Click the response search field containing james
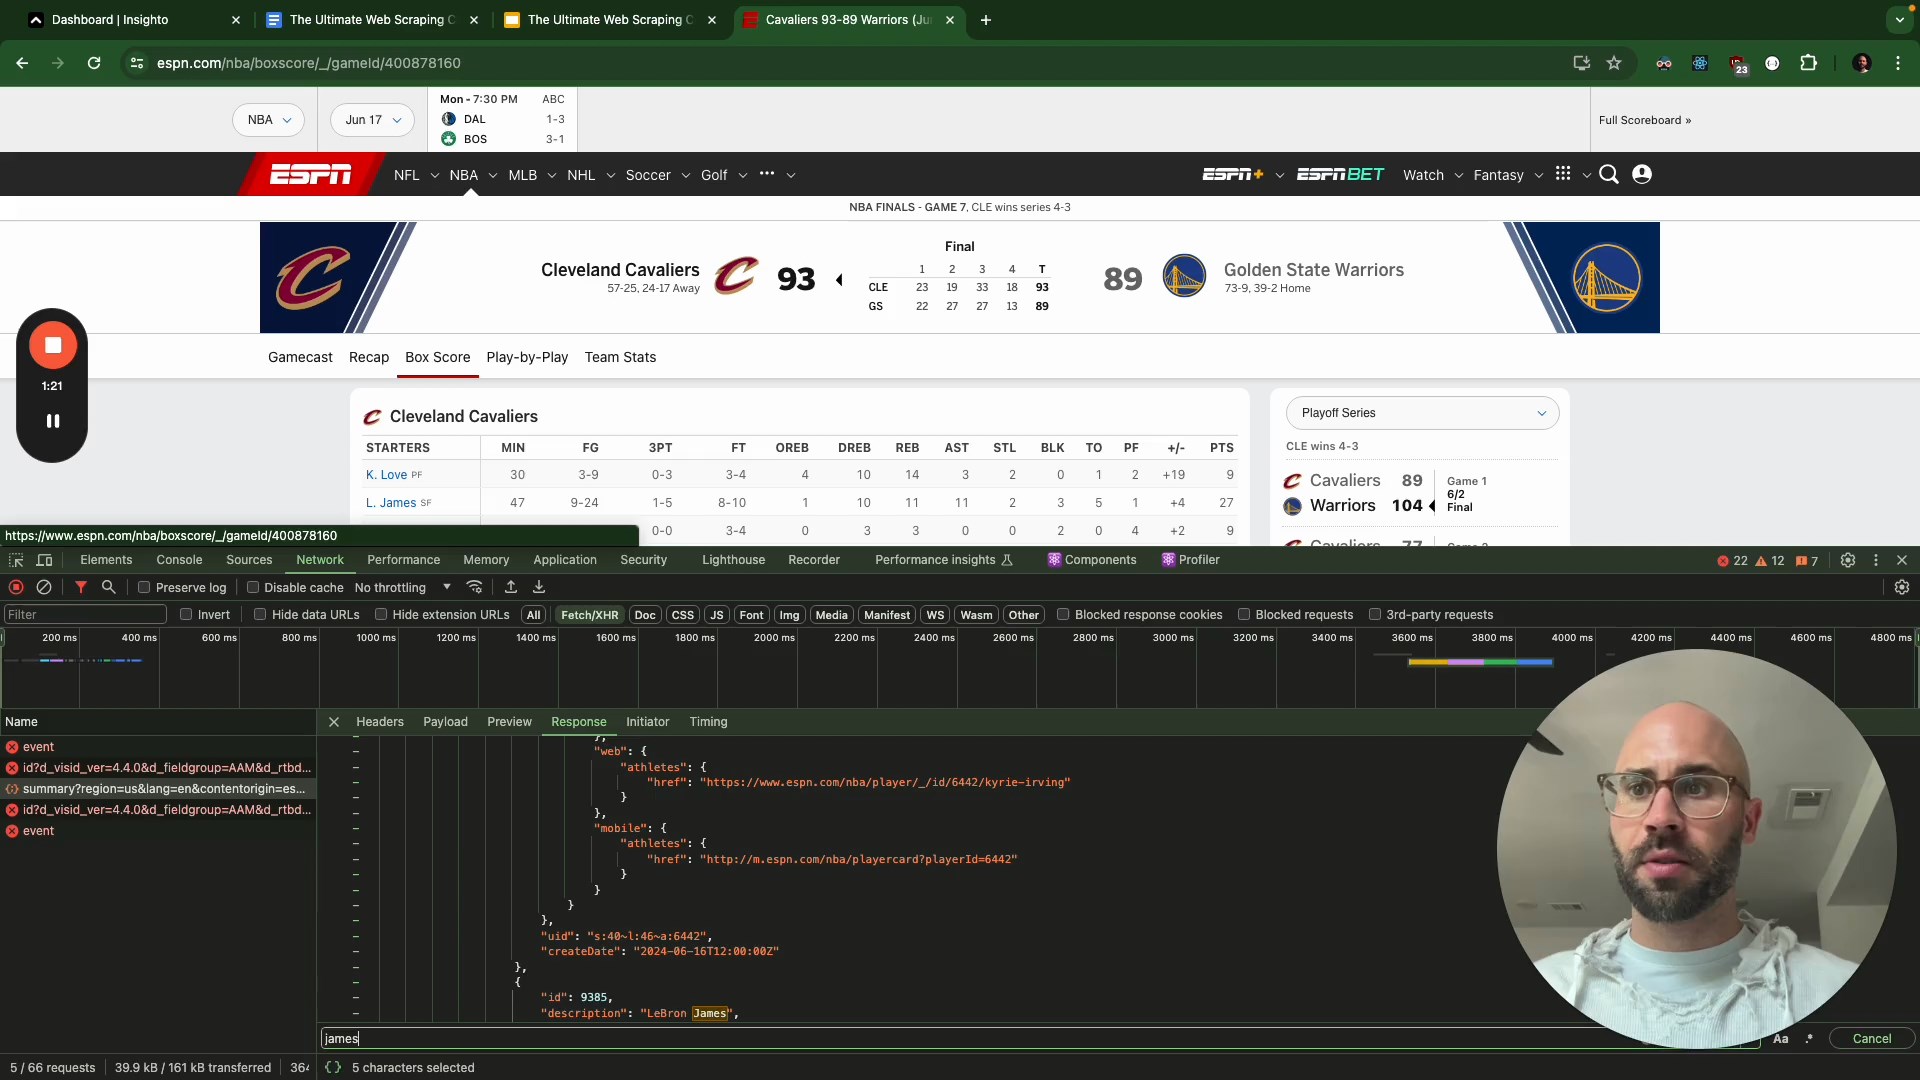The image size is (1920, 1080). tap(1040, 1039)
